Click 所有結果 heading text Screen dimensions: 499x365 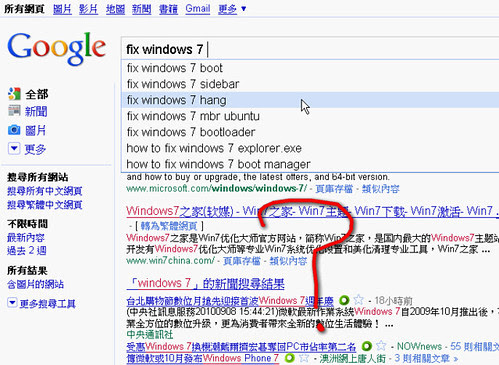point(27,270)
